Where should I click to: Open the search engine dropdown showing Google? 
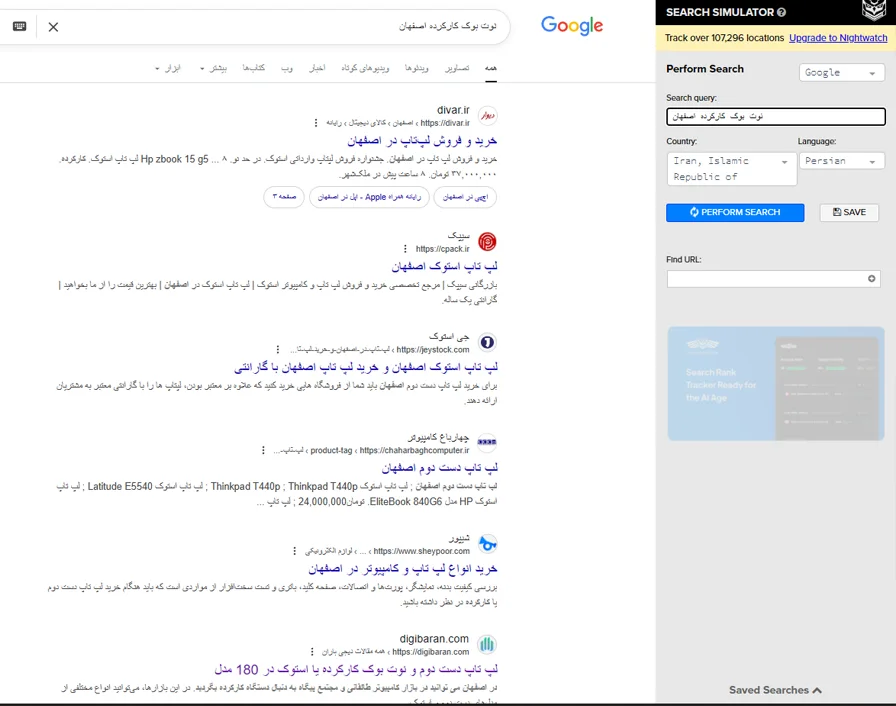coord(841,73)
